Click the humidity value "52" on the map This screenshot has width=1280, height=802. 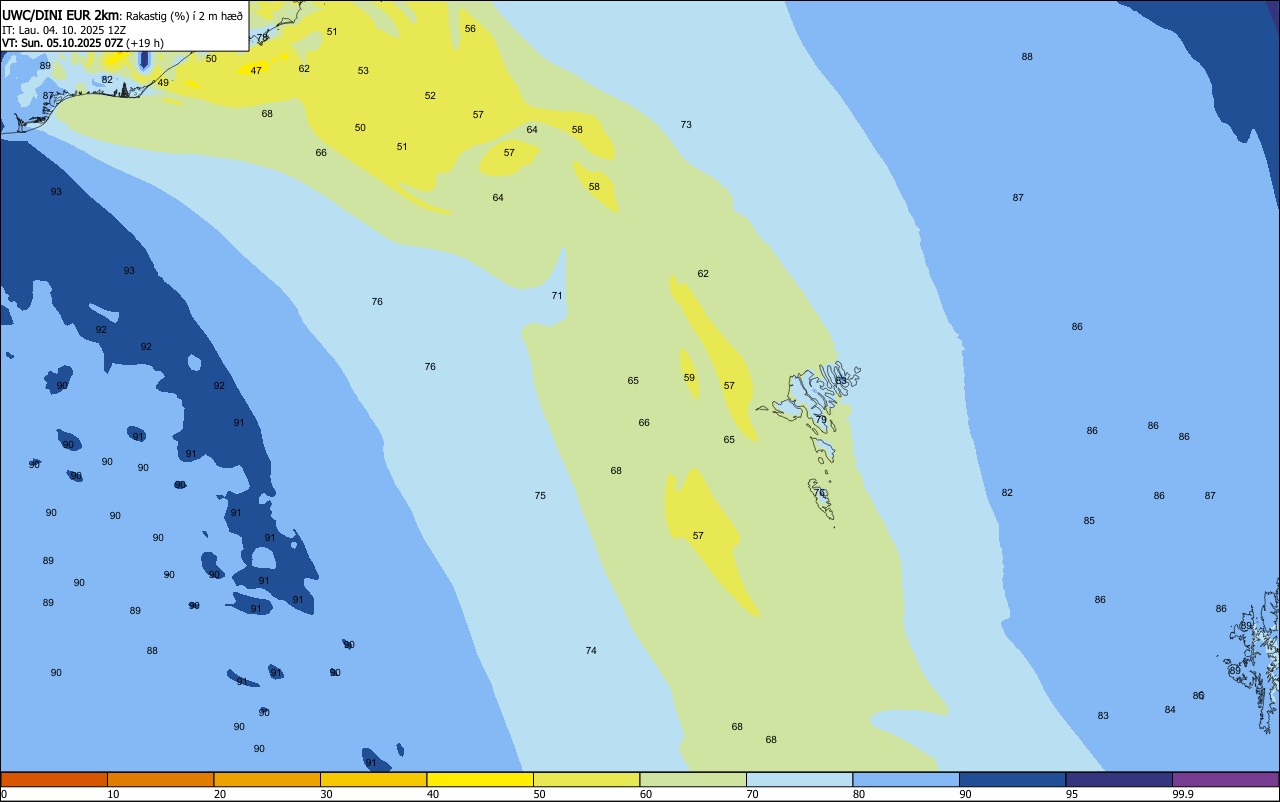(430, 96)
